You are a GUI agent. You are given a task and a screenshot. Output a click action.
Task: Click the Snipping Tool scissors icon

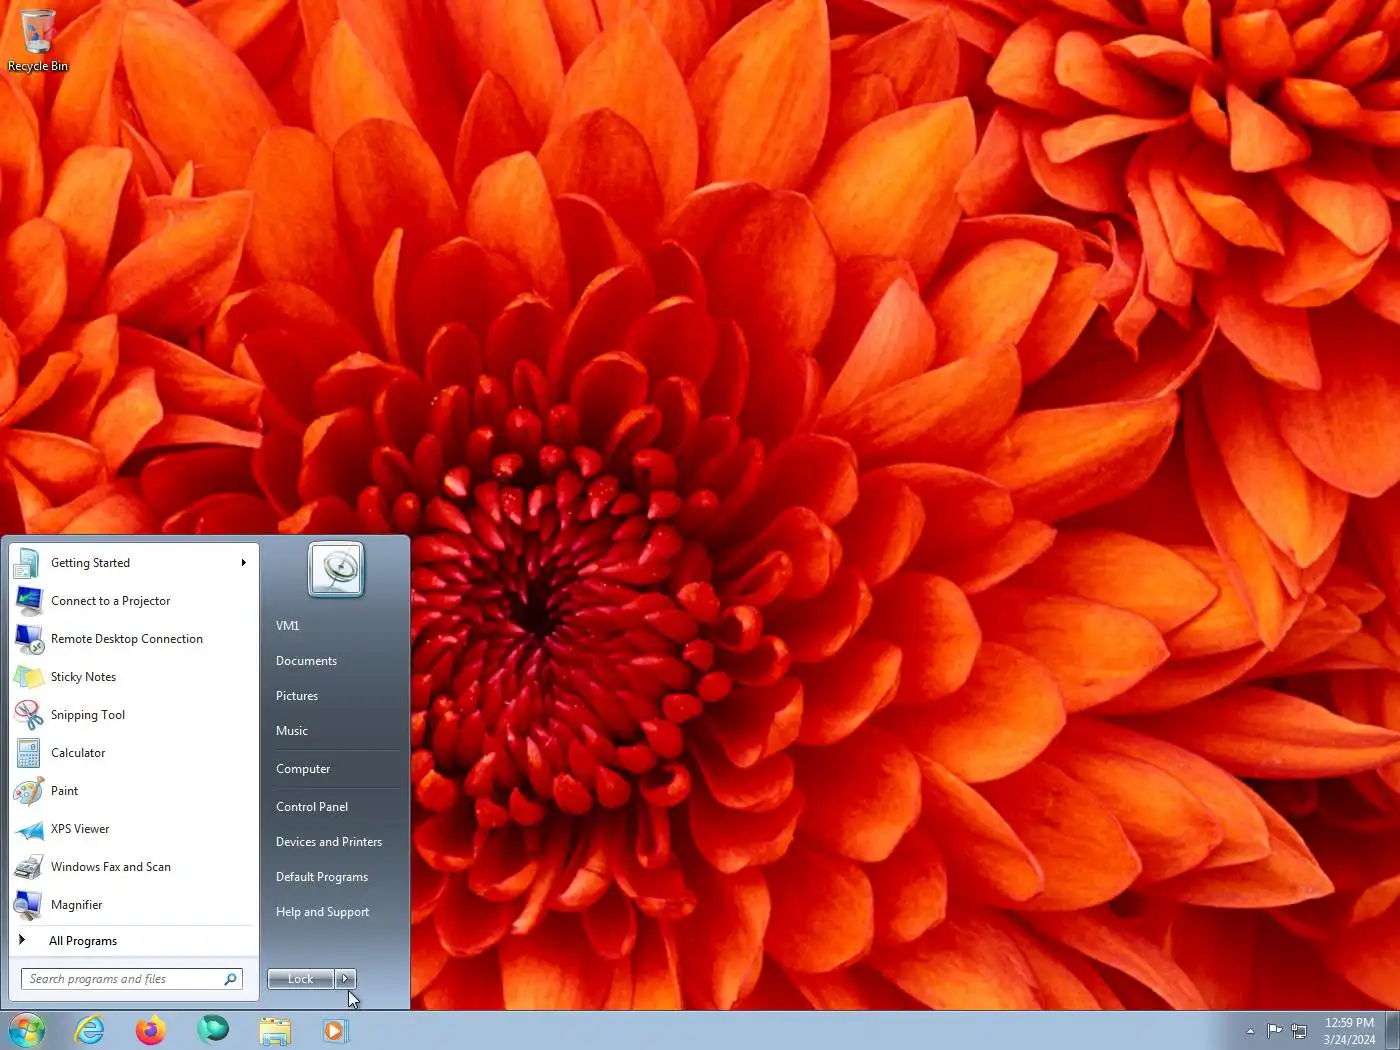[x=28, y=715]
